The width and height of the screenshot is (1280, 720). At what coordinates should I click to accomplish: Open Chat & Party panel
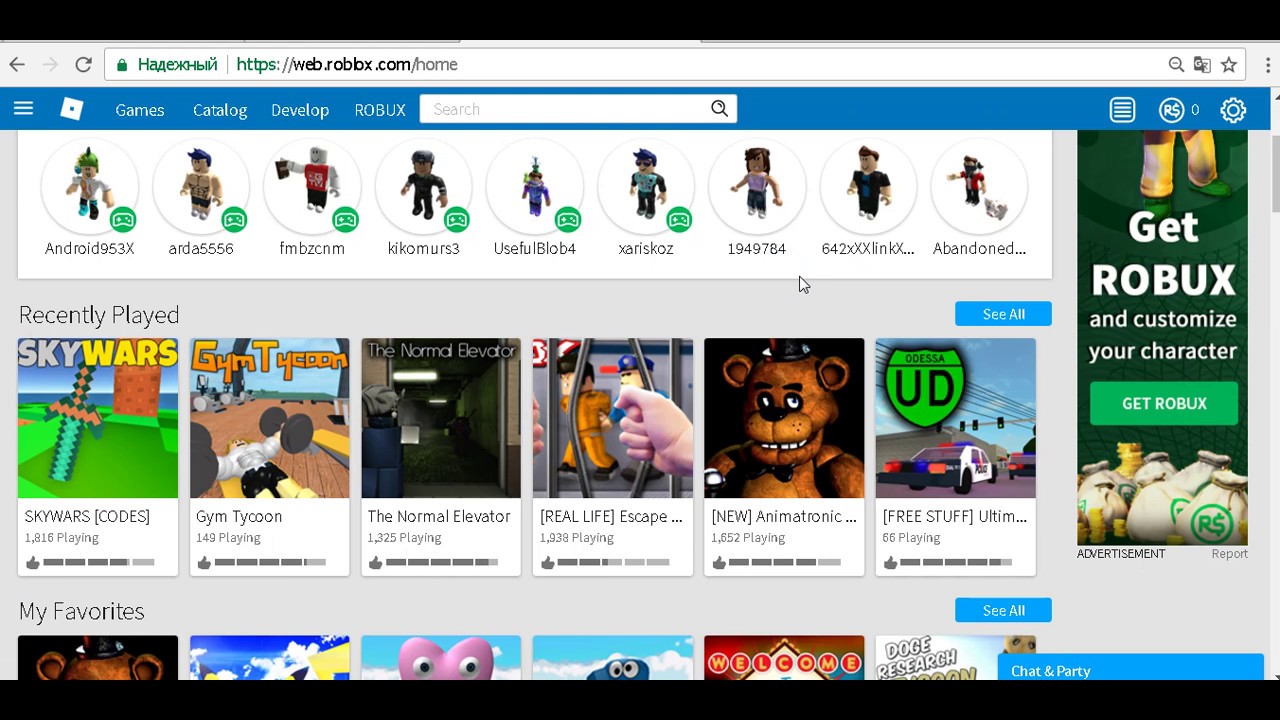tap(1130, 670)
